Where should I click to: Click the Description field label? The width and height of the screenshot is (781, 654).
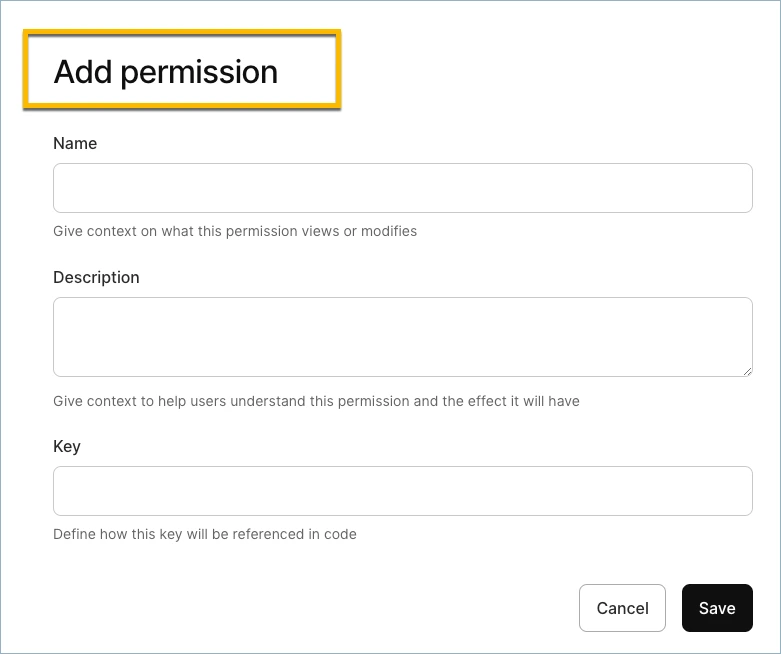(x=96, y=277)
